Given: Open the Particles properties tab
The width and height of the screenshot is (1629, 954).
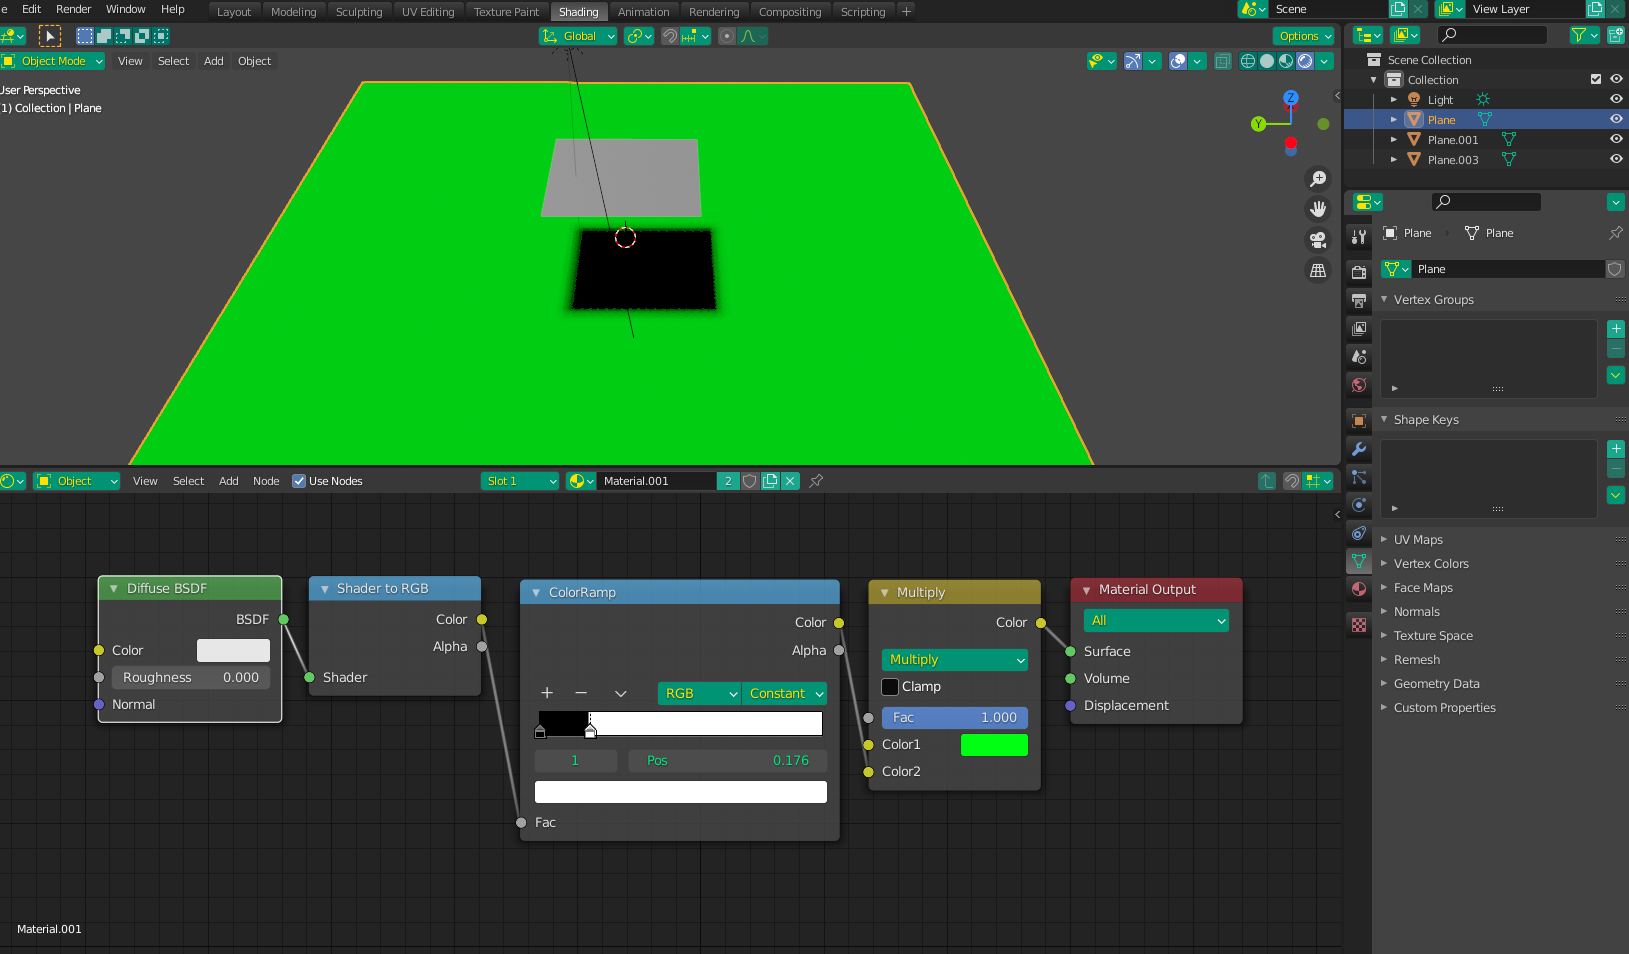Looking at the screenshot, I should click(x=1358, y=476).
